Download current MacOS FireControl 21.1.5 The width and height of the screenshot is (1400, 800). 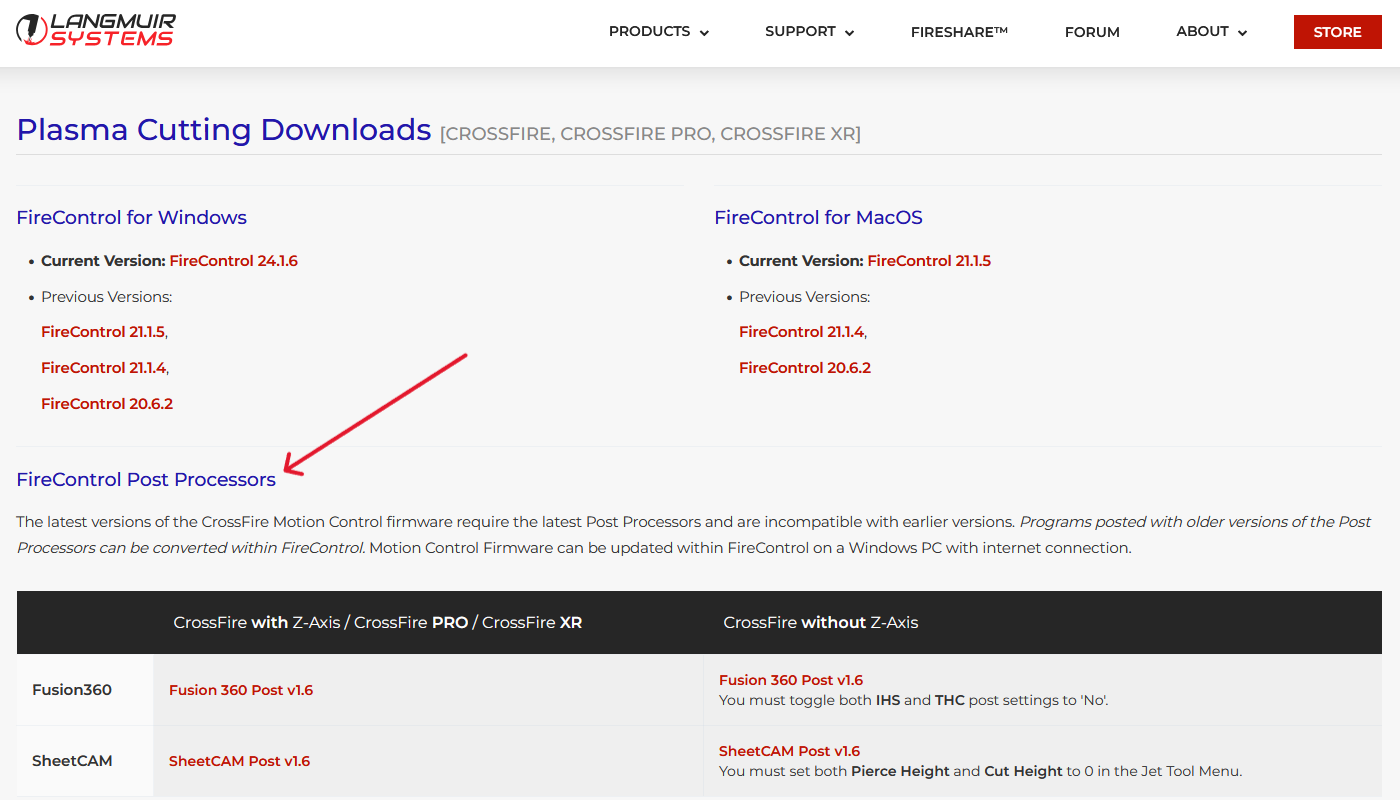point(929,261)
